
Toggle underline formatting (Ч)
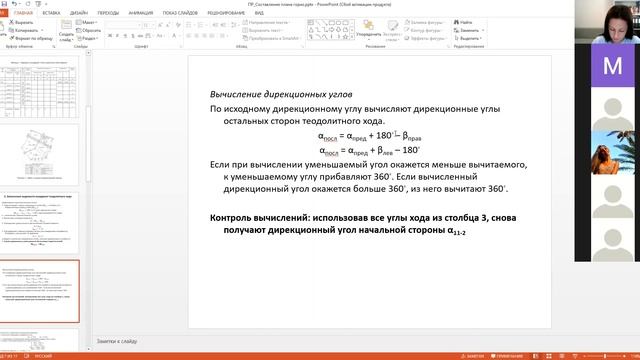pos(125,36)
